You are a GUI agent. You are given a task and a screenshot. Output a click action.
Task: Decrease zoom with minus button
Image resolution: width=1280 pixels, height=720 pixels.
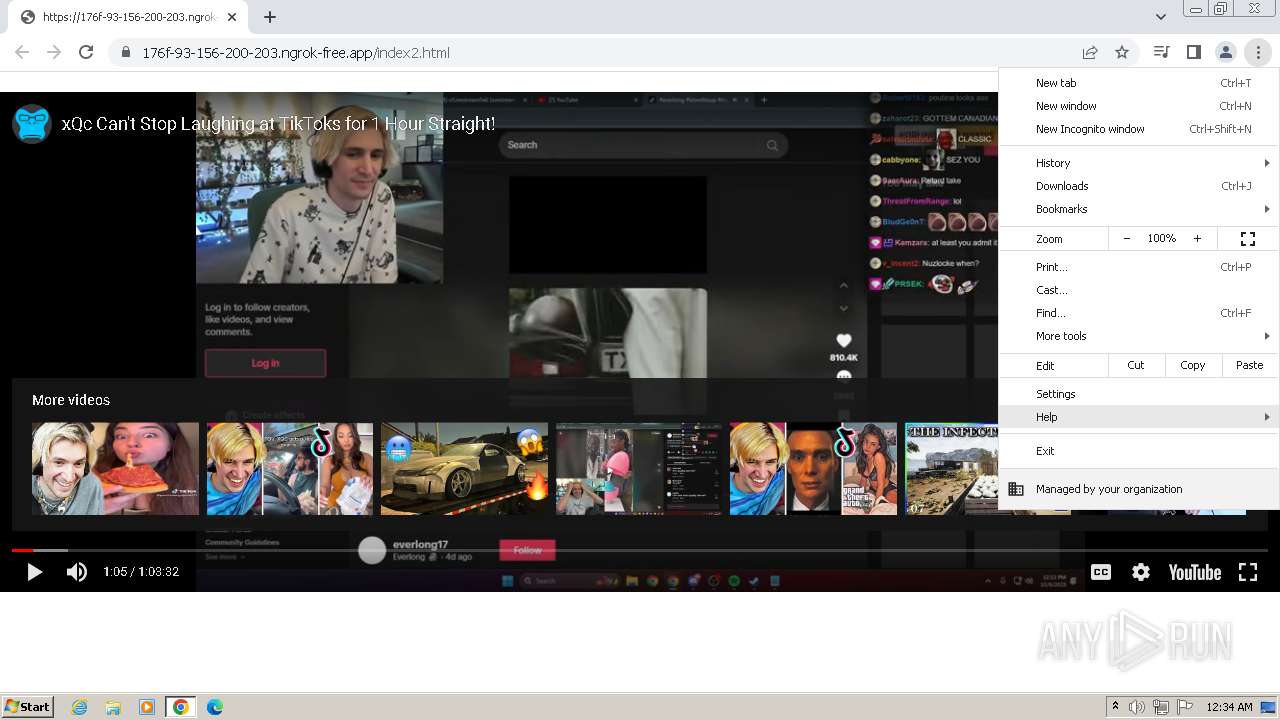point(1127,239)
